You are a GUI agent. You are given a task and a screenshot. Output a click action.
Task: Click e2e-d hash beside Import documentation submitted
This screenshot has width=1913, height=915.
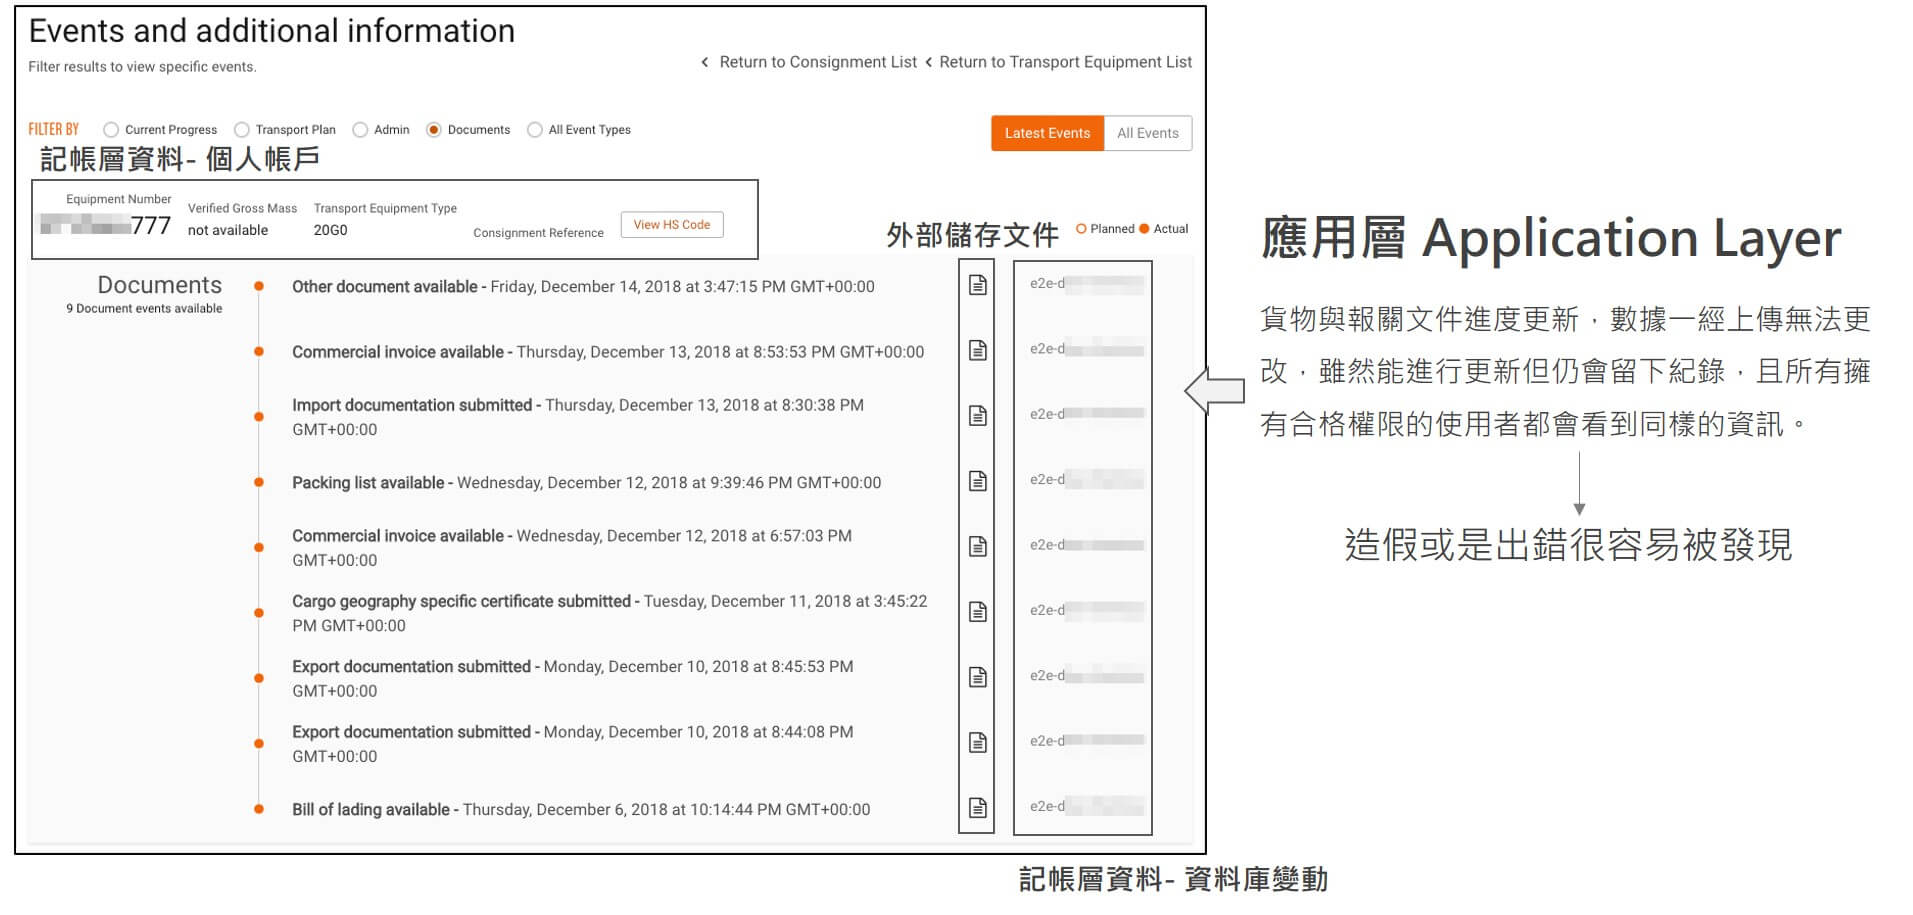1086,414
